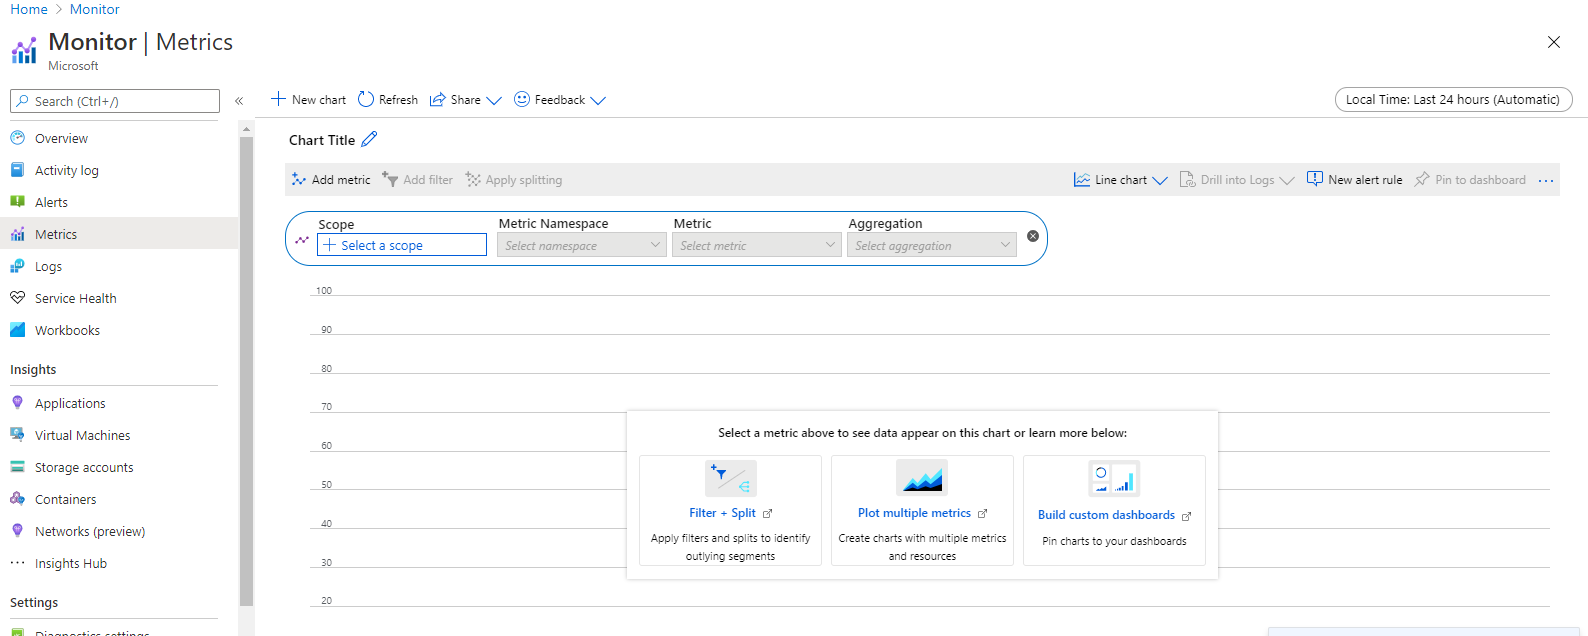
Task: Click the pencil icon to edit Chart Title
Action: pos(369,139)
